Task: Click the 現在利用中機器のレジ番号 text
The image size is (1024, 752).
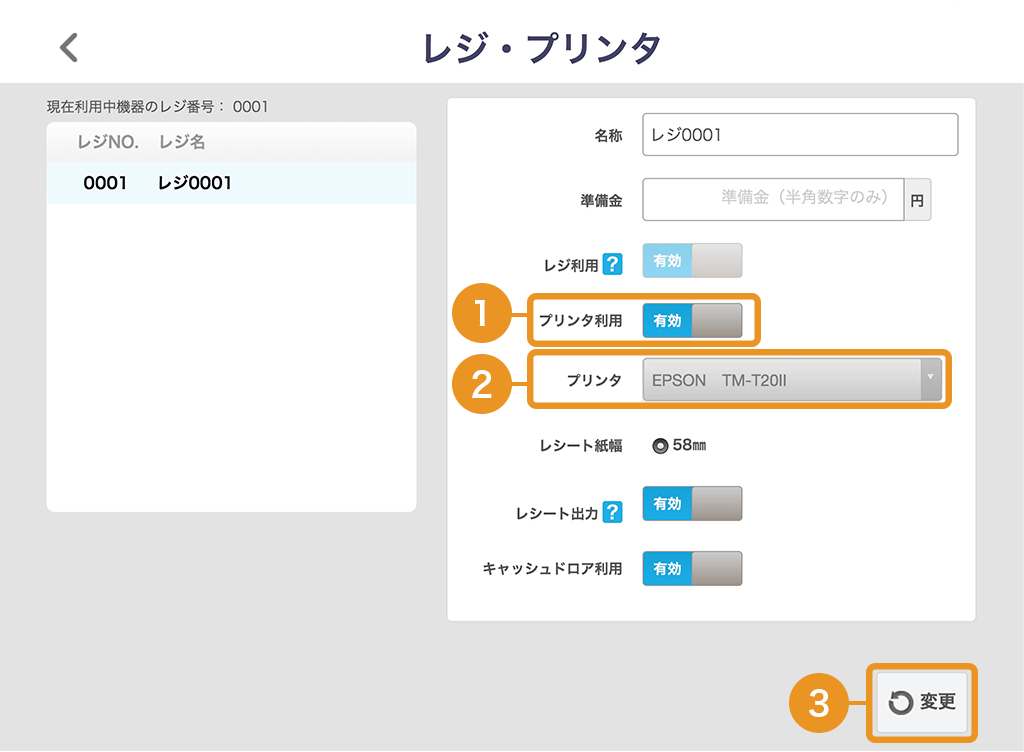Action: coord(157,106)
